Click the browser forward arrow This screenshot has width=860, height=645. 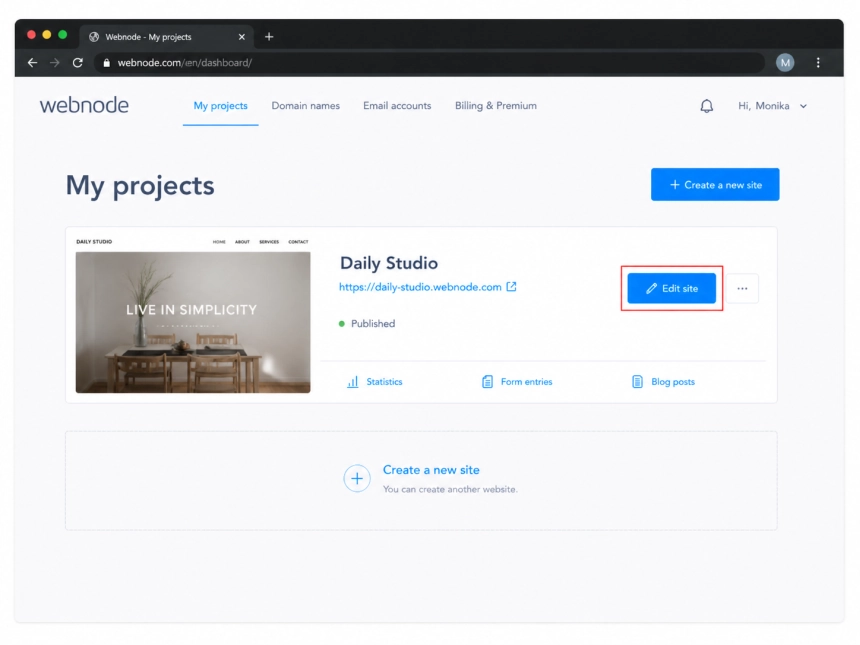pyautogui.click(x=55, y=63)
